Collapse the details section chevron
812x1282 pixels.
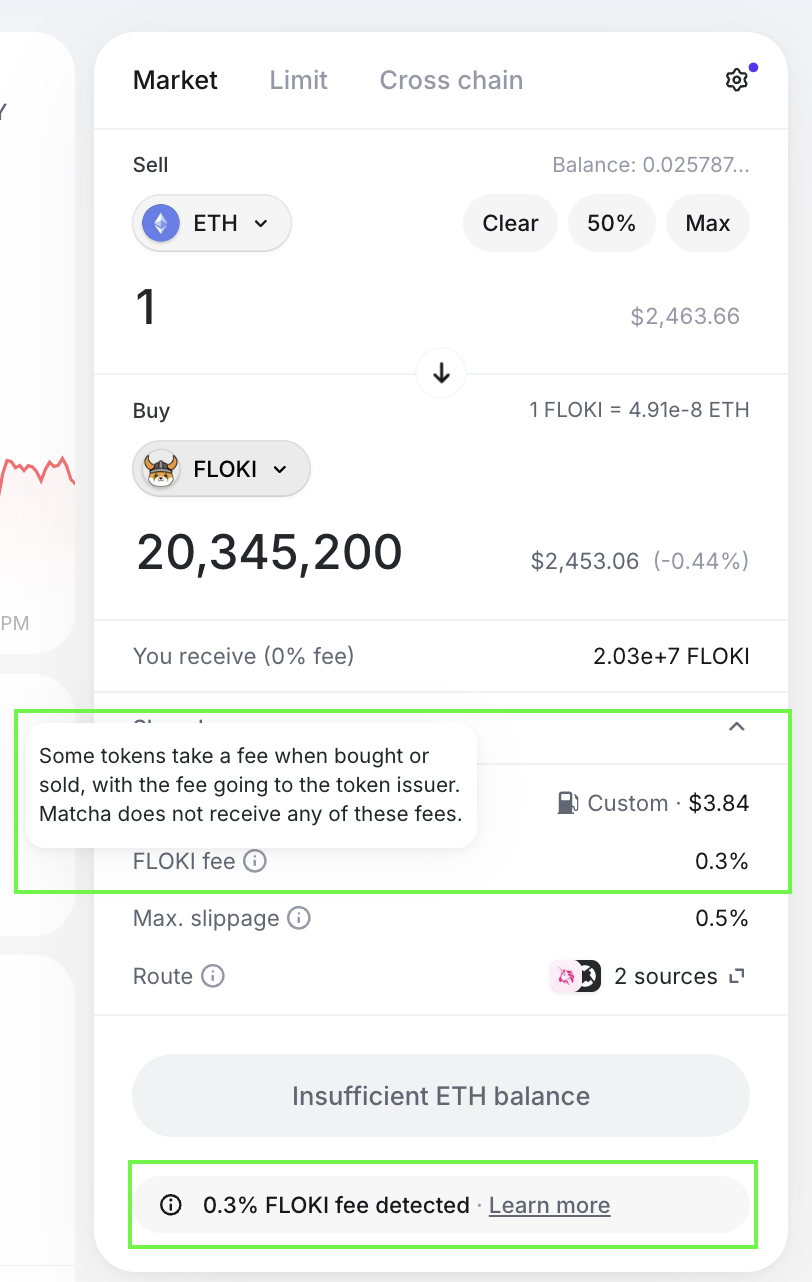click(x=737, y=726)
